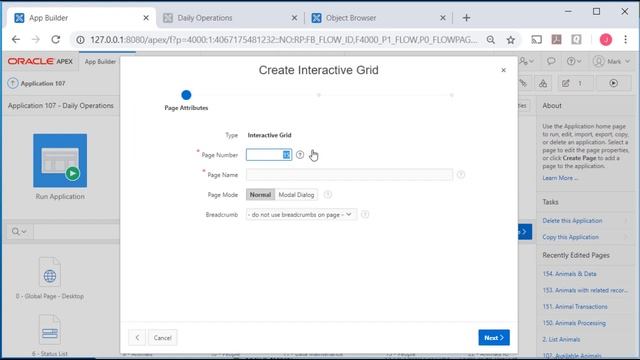
Task: Switch to the App Builder browser tab
Action: click(x=80, y=18)
